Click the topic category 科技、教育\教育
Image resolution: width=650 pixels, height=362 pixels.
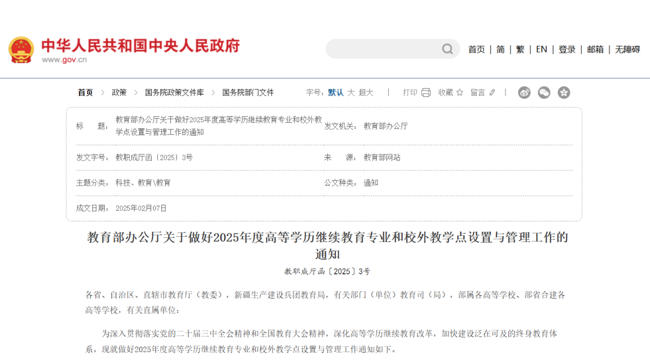pos(143,183)
